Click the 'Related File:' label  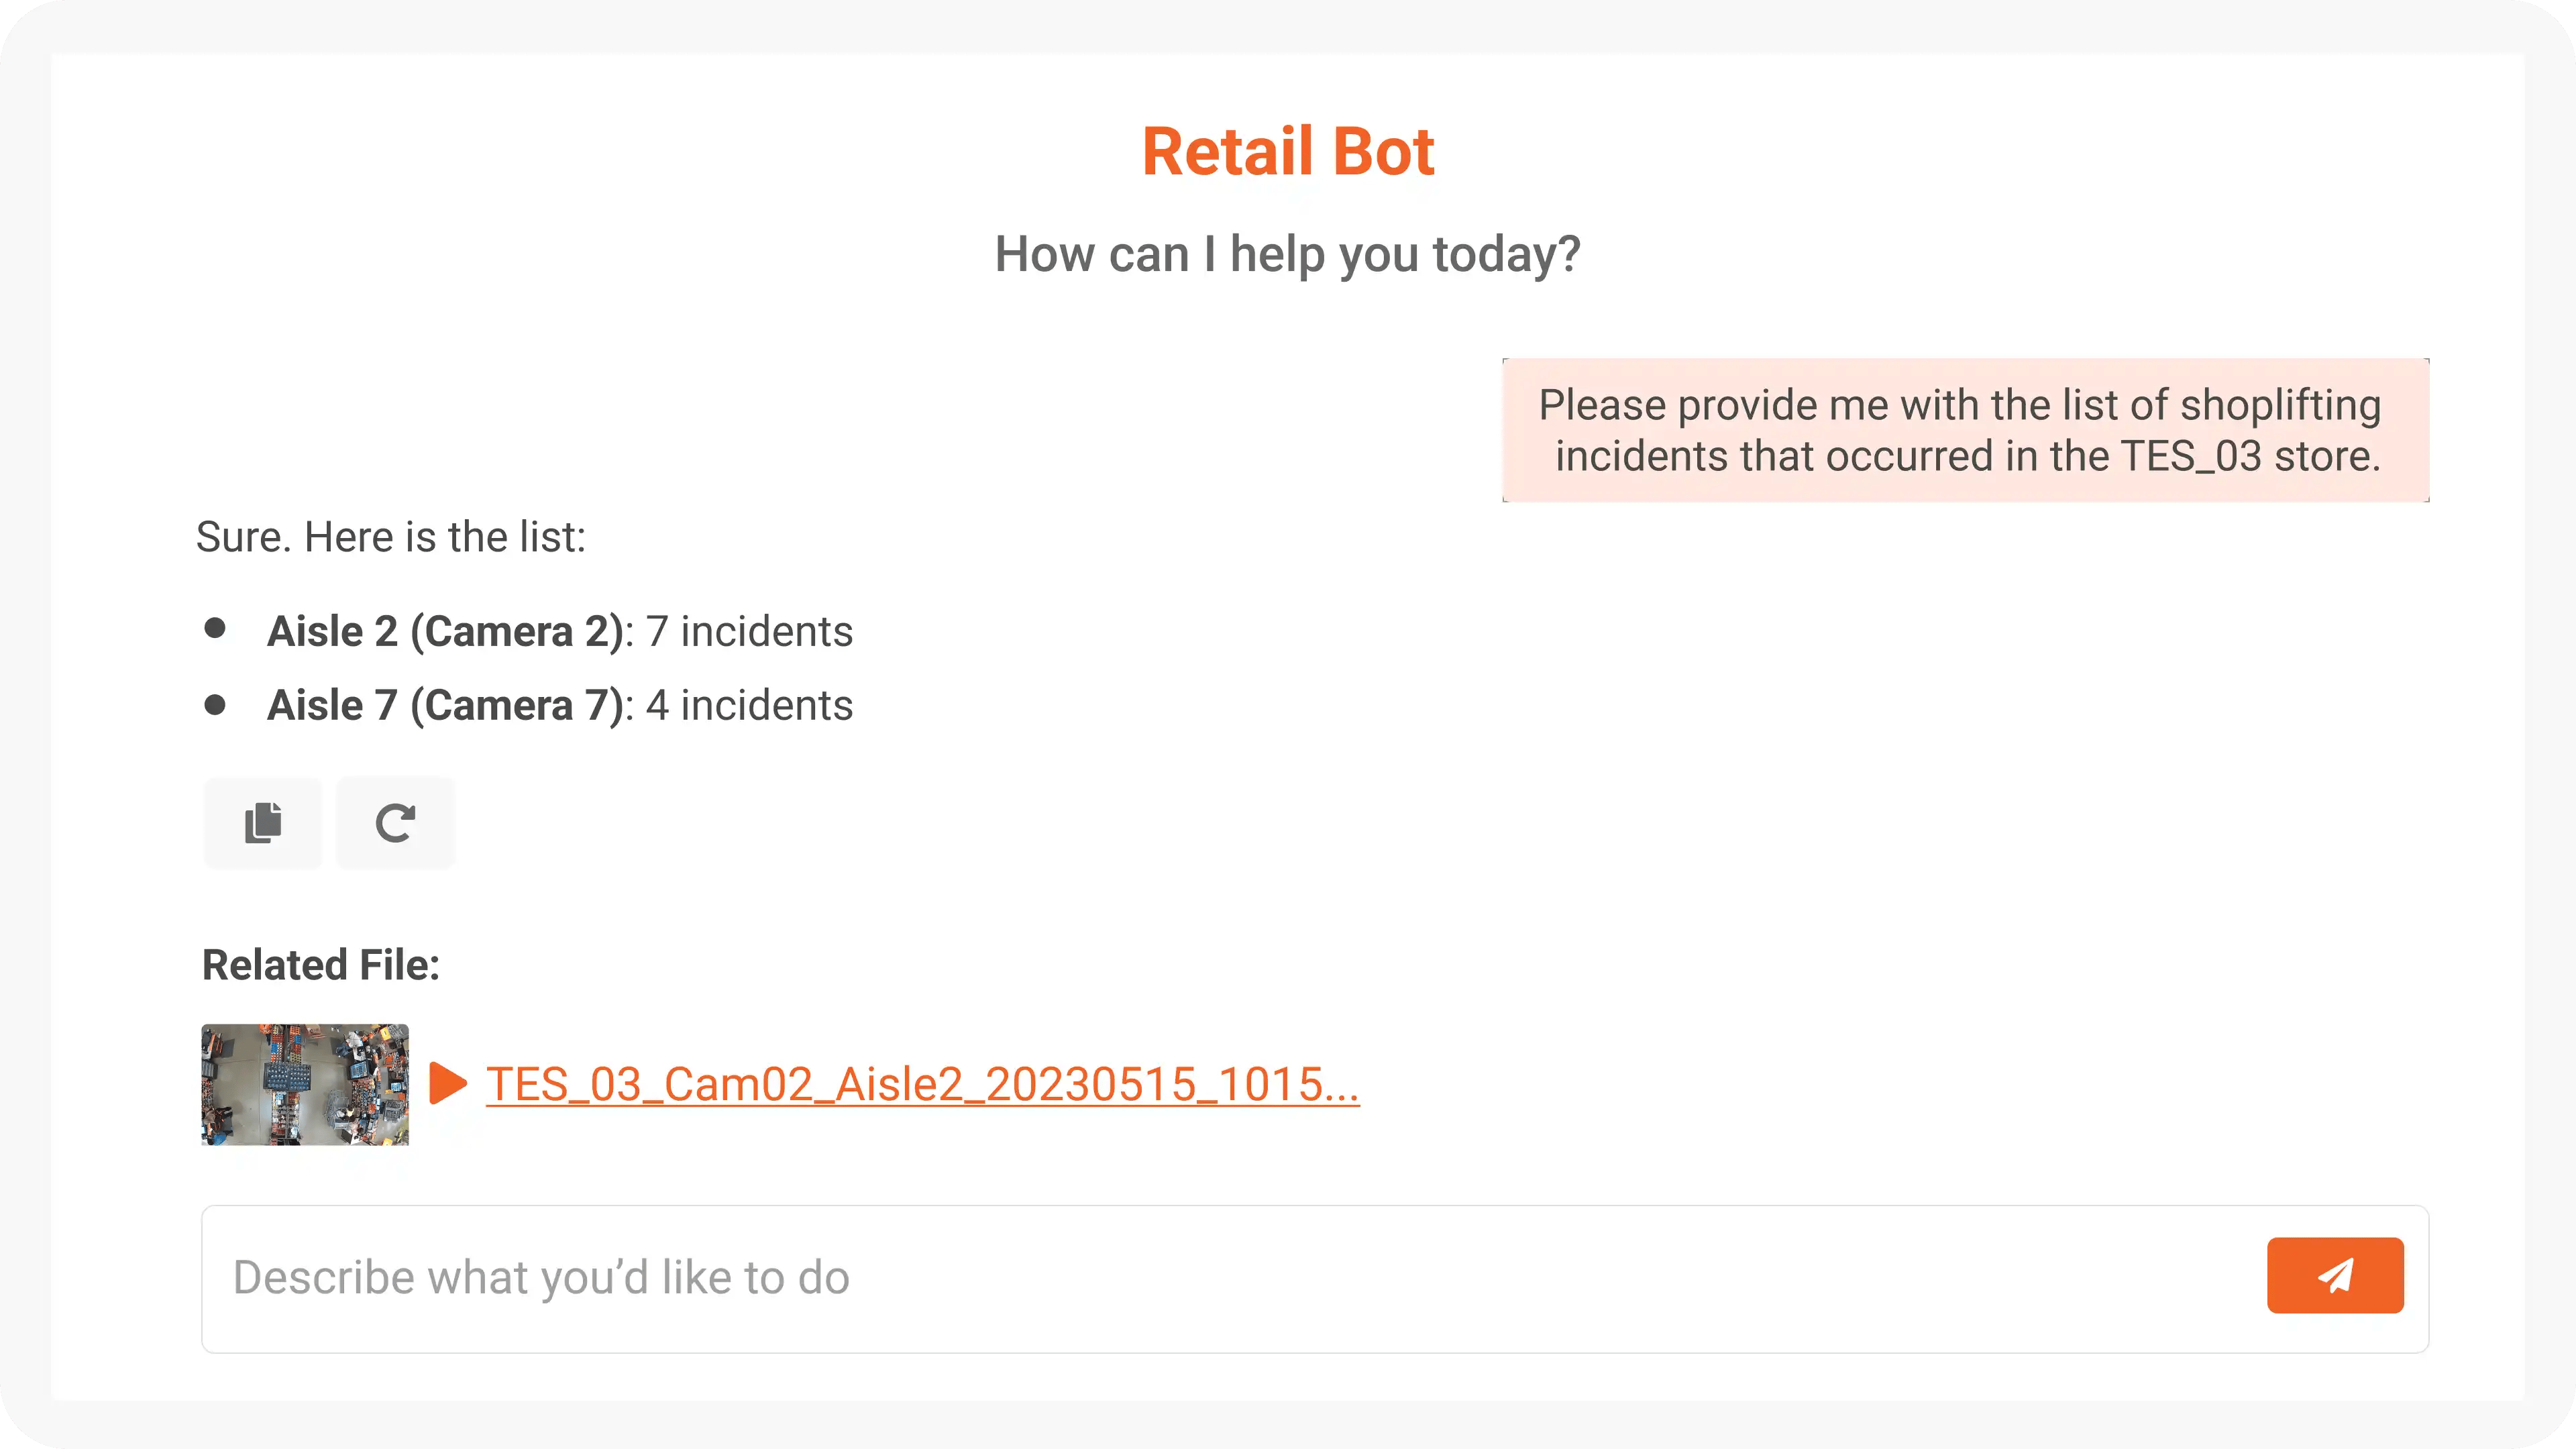[321, 965]
